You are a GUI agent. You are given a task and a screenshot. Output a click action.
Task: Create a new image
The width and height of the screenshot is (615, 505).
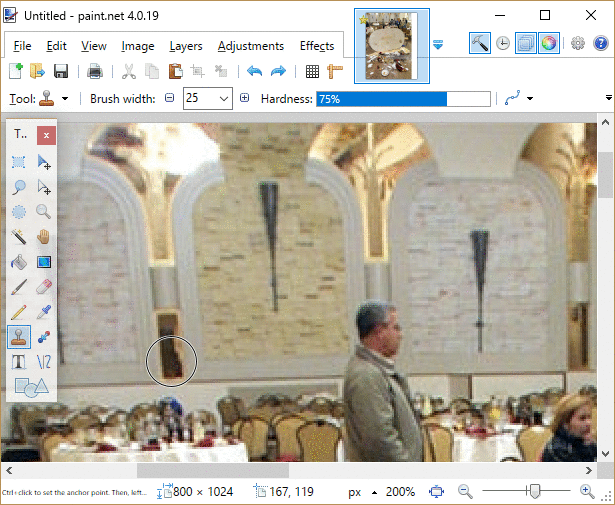(x=16, y=71)
